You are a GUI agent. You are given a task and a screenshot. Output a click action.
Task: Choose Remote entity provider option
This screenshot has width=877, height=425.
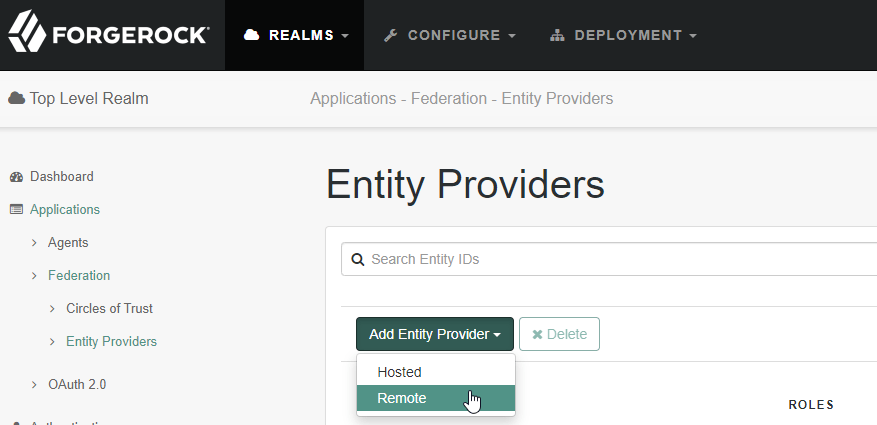402,398
